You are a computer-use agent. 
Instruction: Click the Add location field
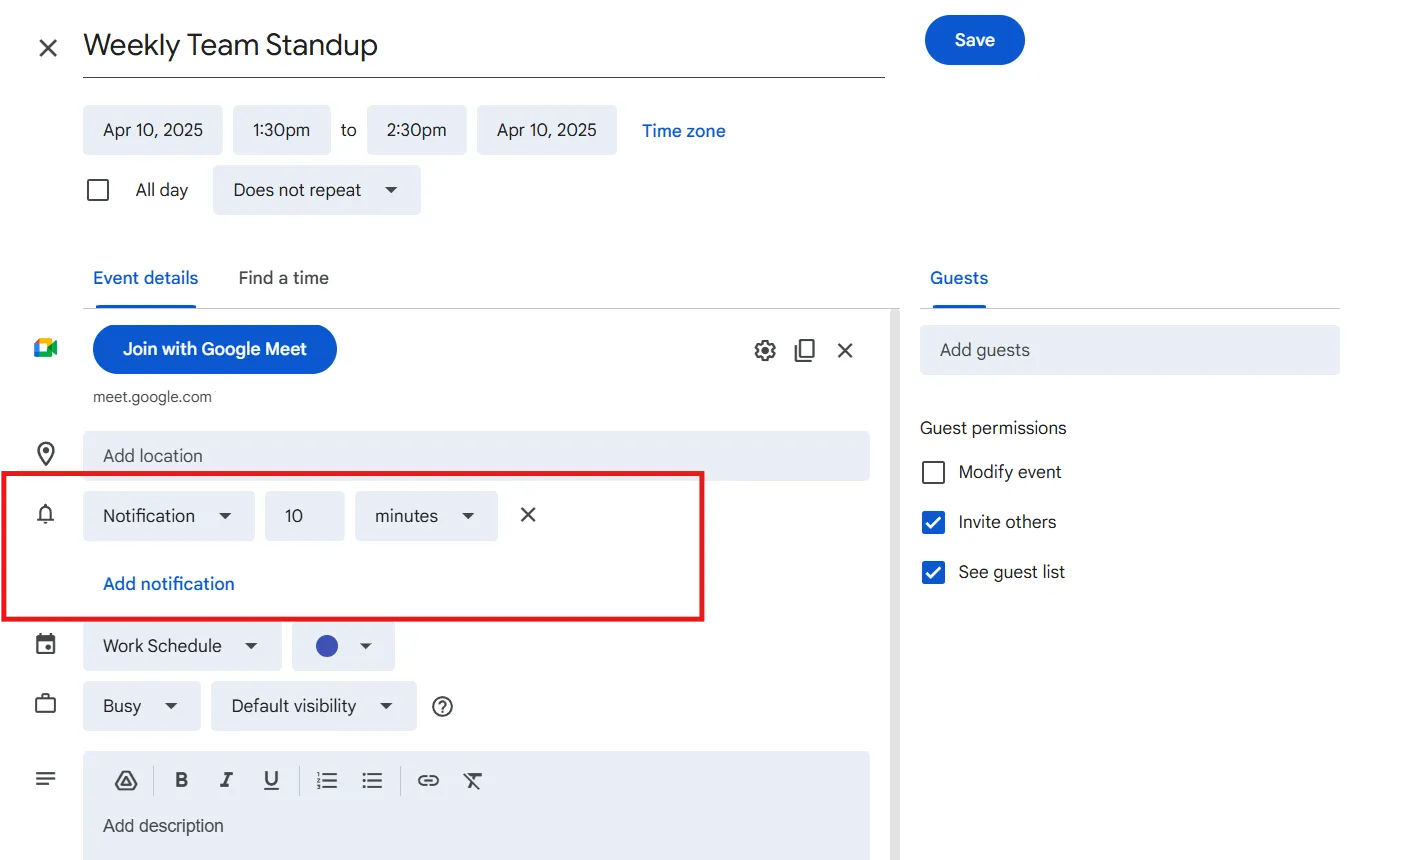(x=476, y=456)
